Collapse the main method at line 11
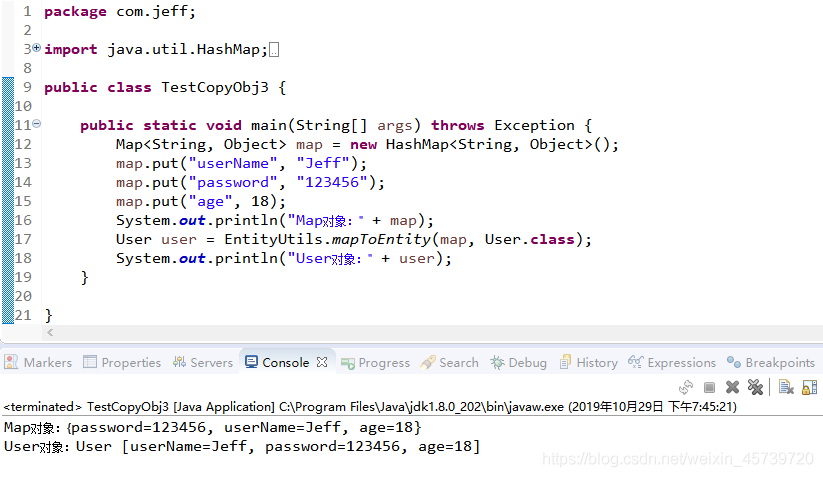 click(37, 124)
